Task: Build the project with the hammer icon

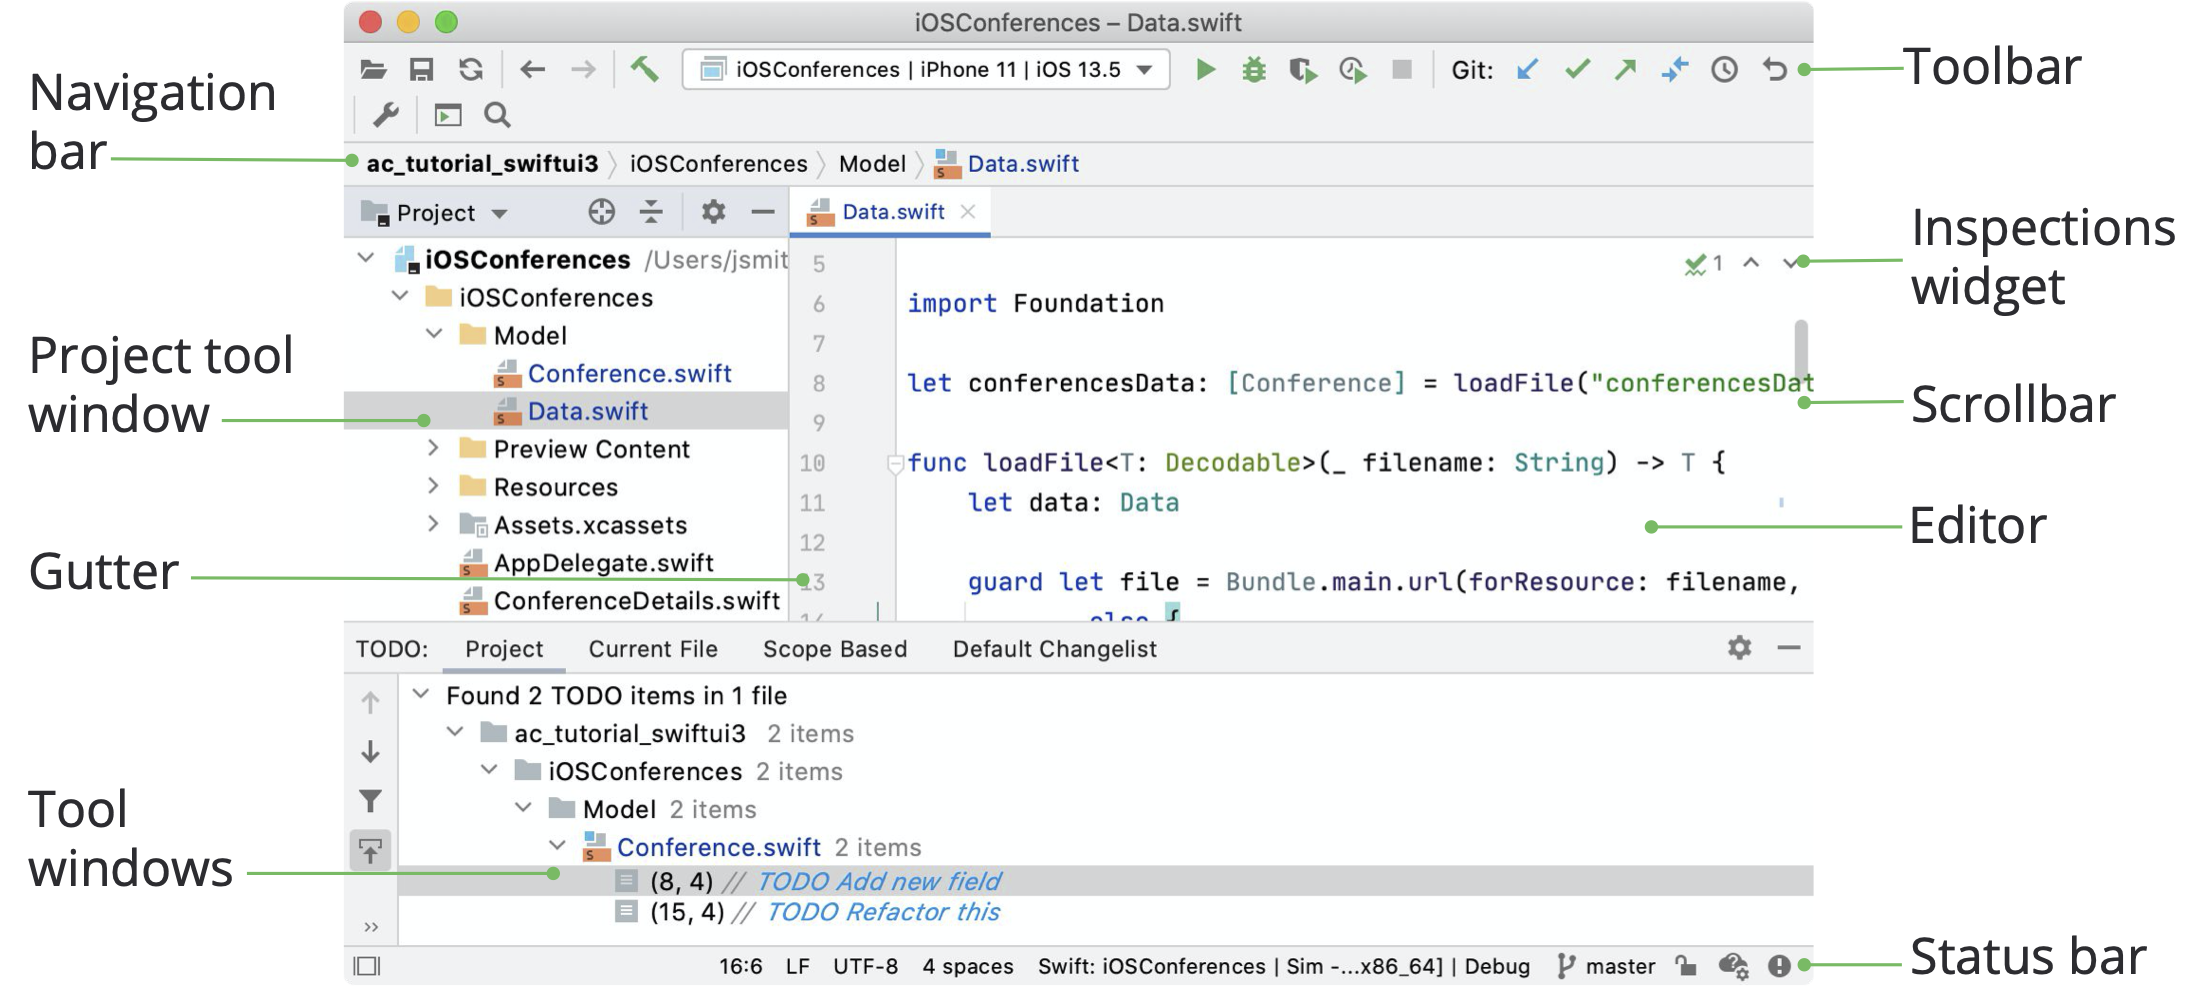Action: pos(644,69)
